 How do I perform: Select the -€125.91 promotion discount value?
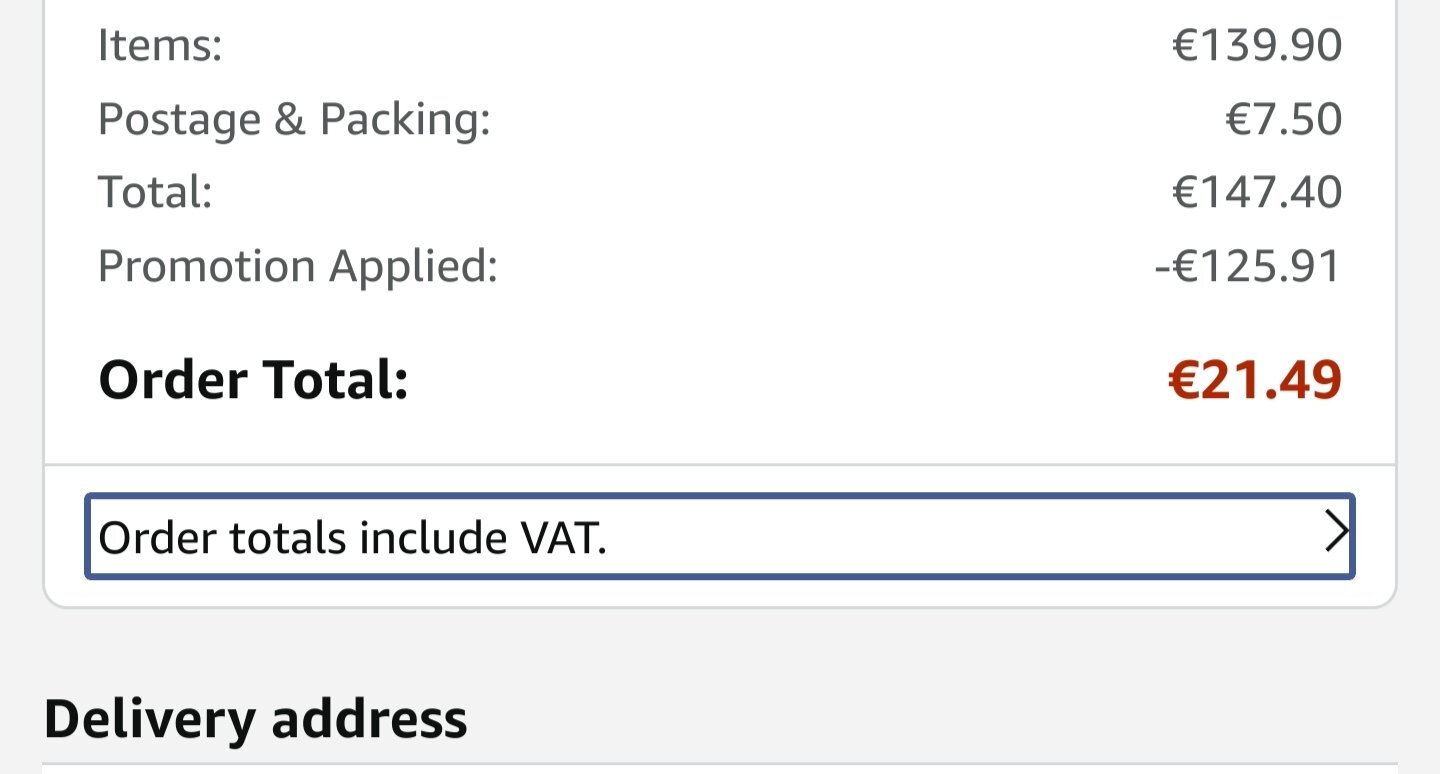(1248, 266)
